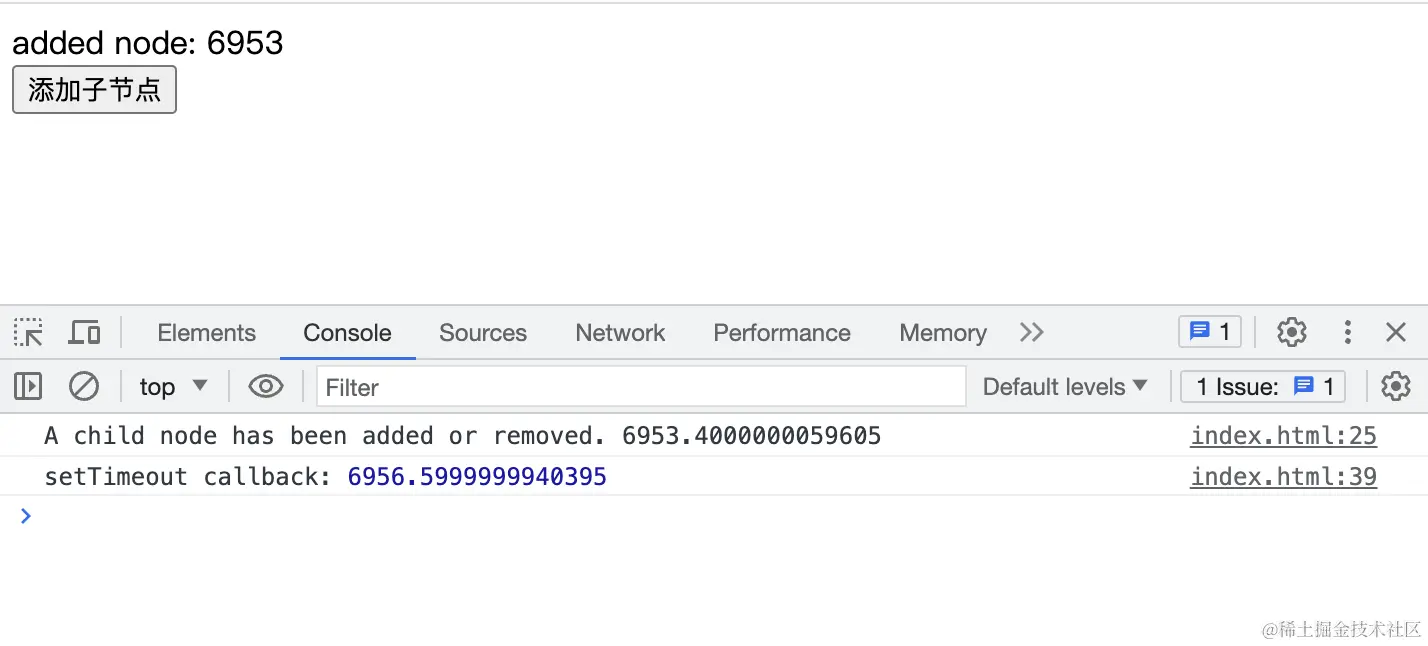Switch to the Network tab
Screen dimensions: 1428x646
coord(620,333)
